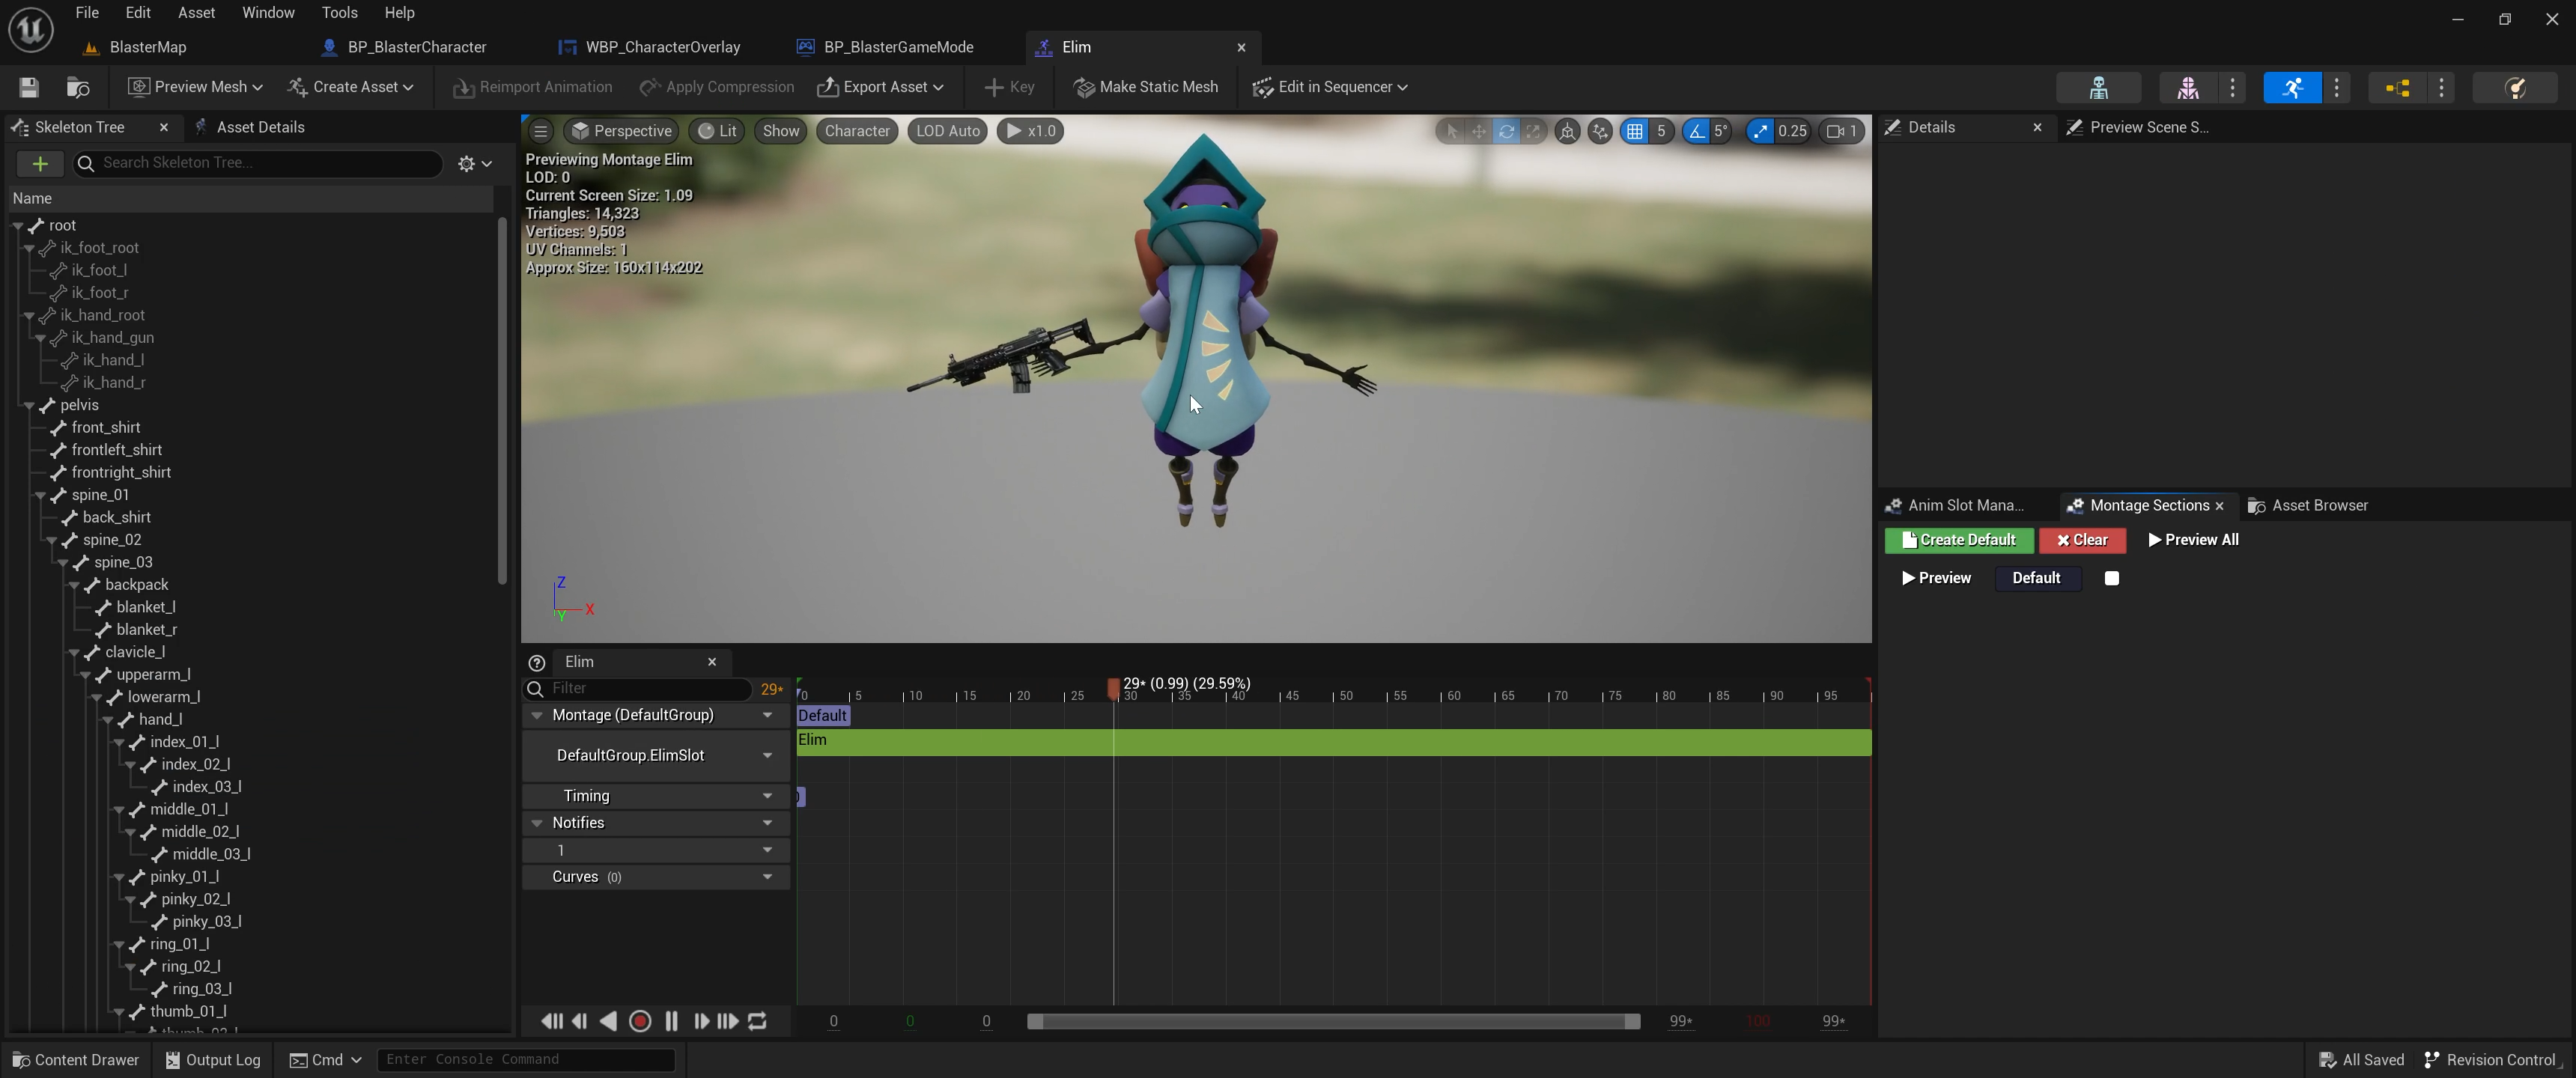2576x1078 pixels.
Task: Click the coordinate system cube icon
Action: 1567,131
